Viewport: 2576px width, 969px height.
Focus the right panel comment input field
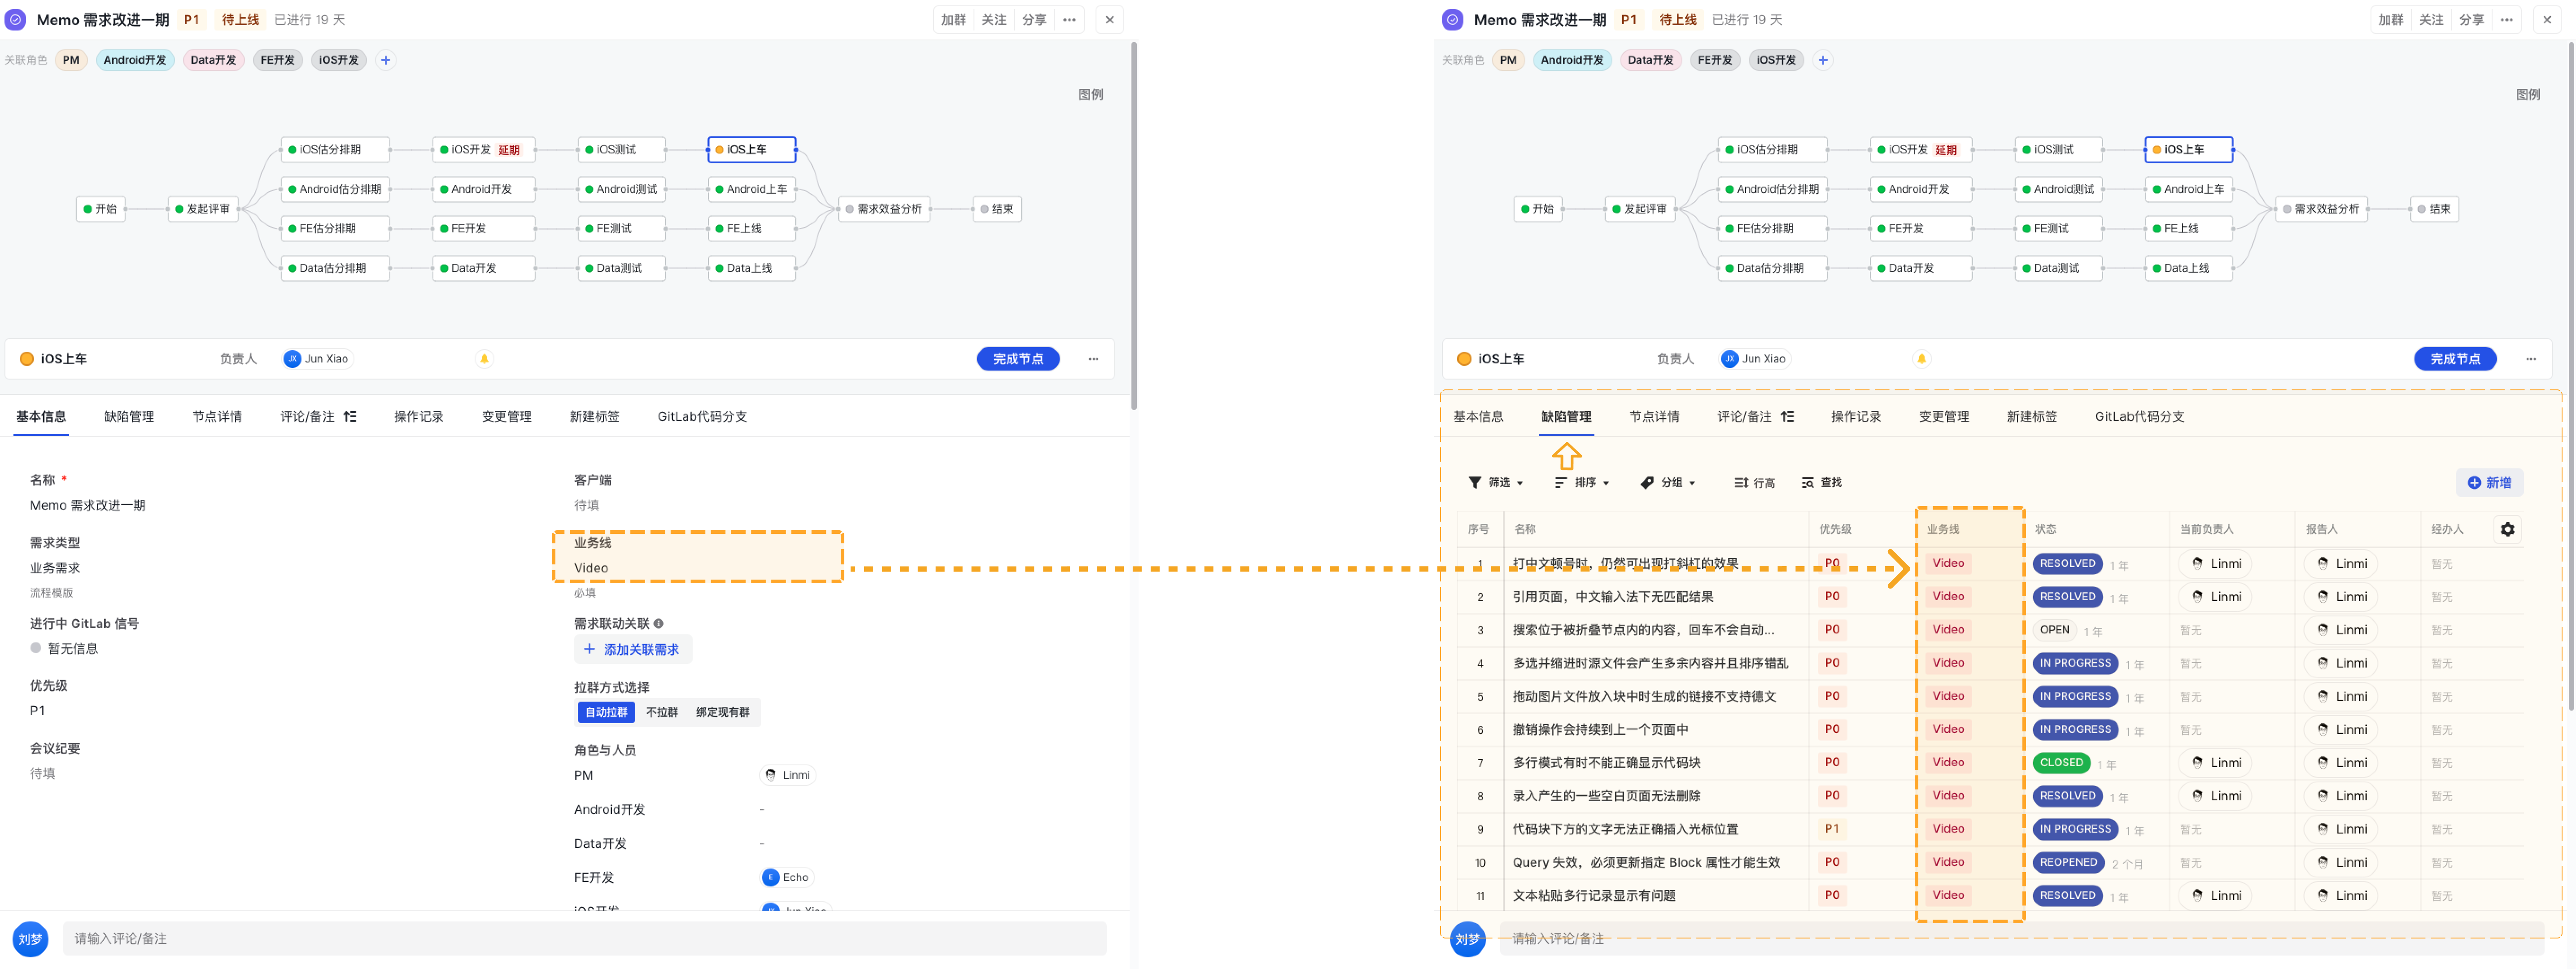pyautogui.click(x=2021, y=939)
